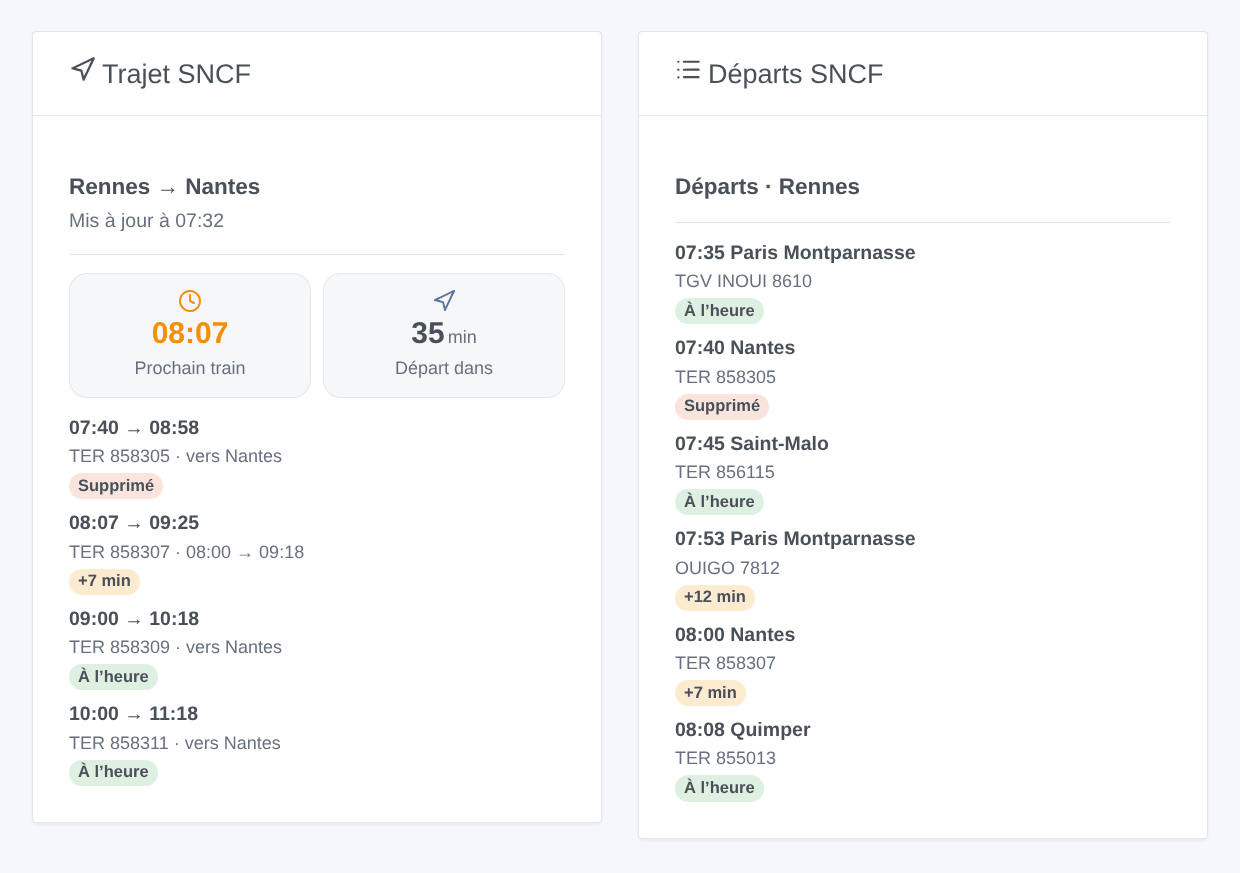Image resolution: width=1240 pixels, height=873 pixels.
Task: Click the orange 08:07 next train time
Action: pyautogui.click(x=190, y=333)
